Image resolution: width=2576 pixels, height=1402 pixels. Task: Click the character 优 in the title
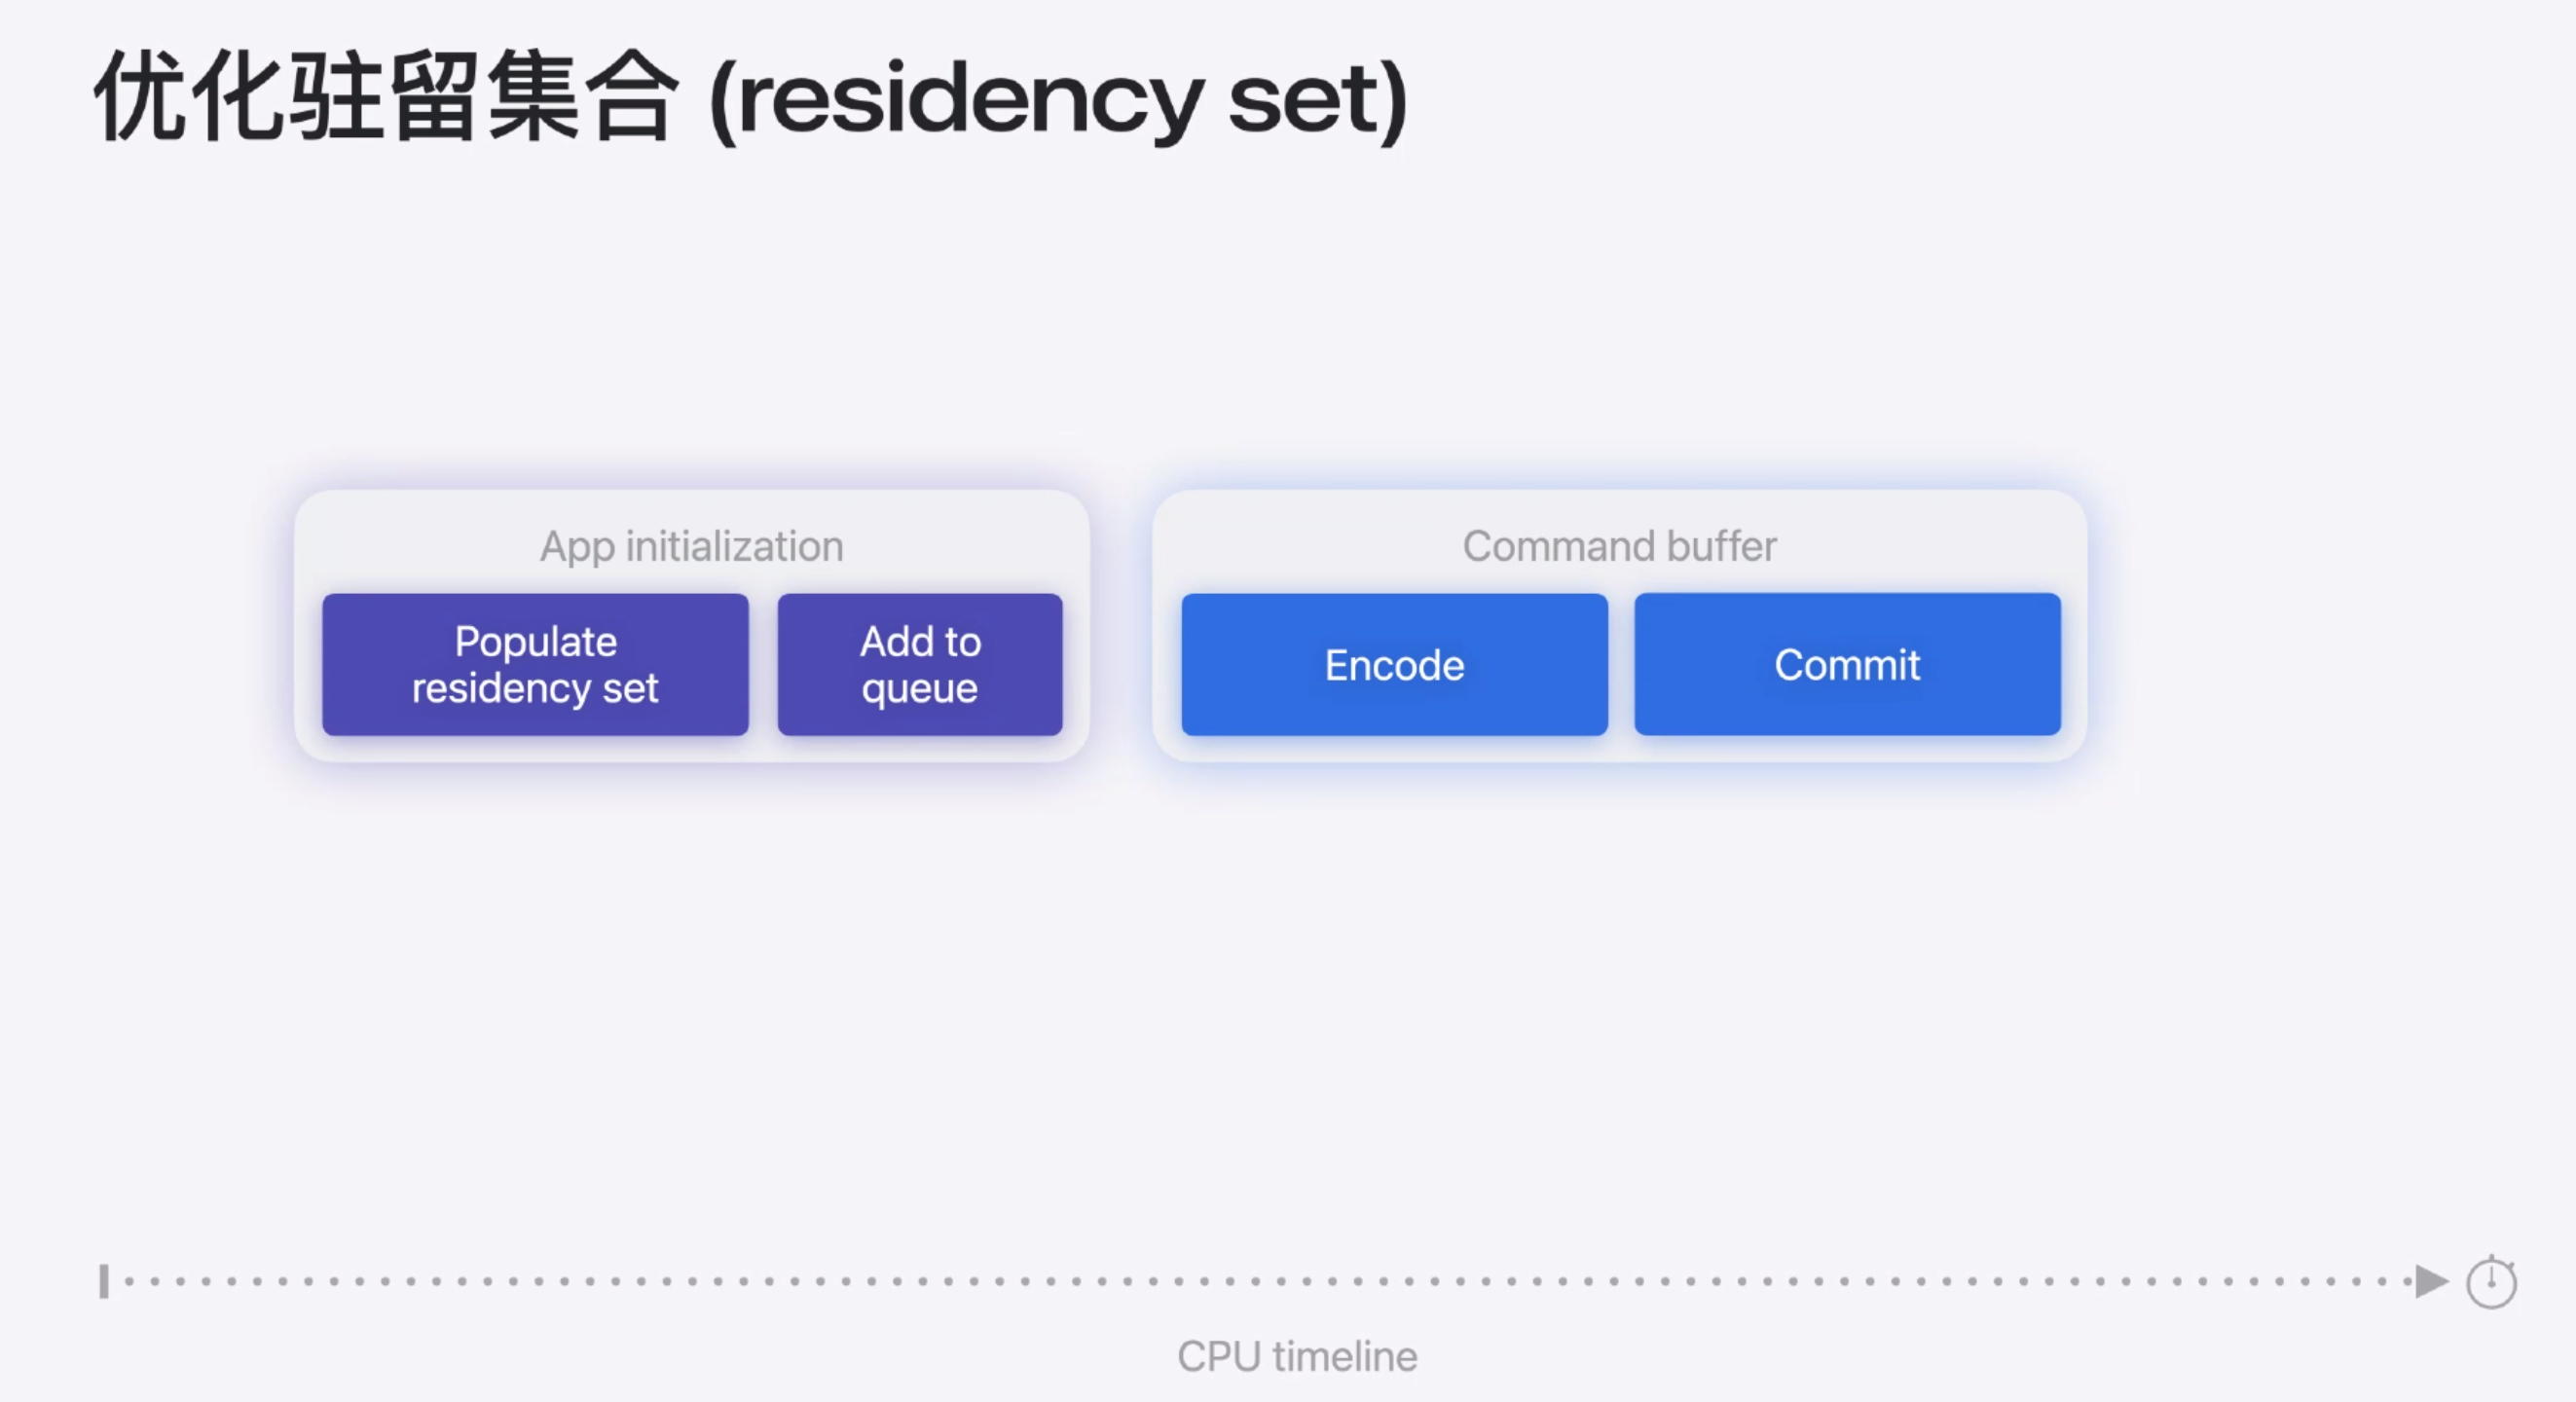[x=140, y=97]
